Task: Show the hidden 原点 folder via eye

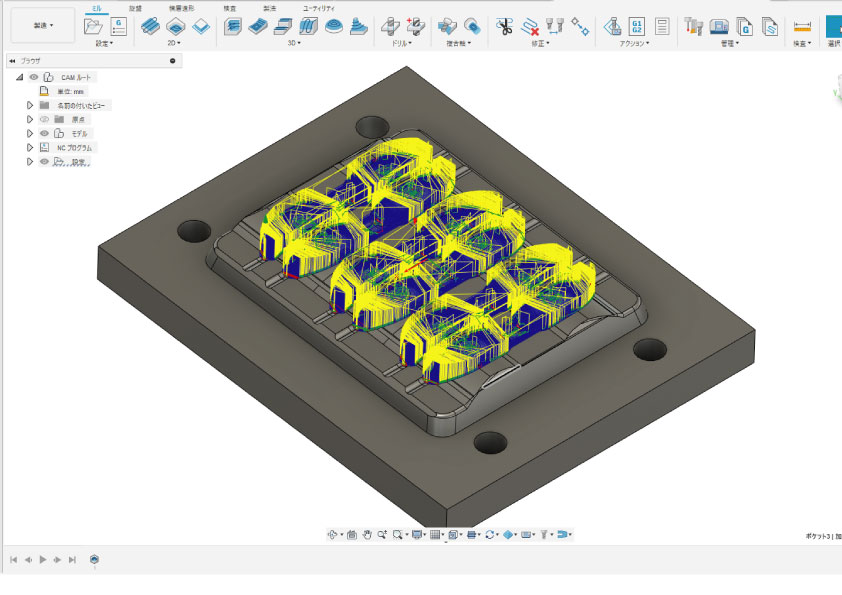Action: [x=45, y=119]
